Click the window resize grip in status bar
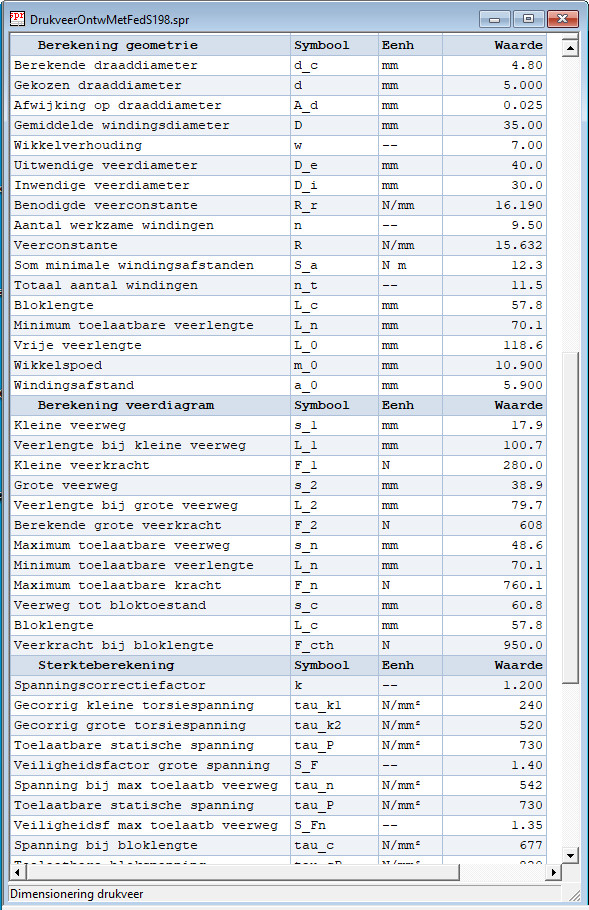The height and width of the screenshot is (910, 589). tap(574, 895)
